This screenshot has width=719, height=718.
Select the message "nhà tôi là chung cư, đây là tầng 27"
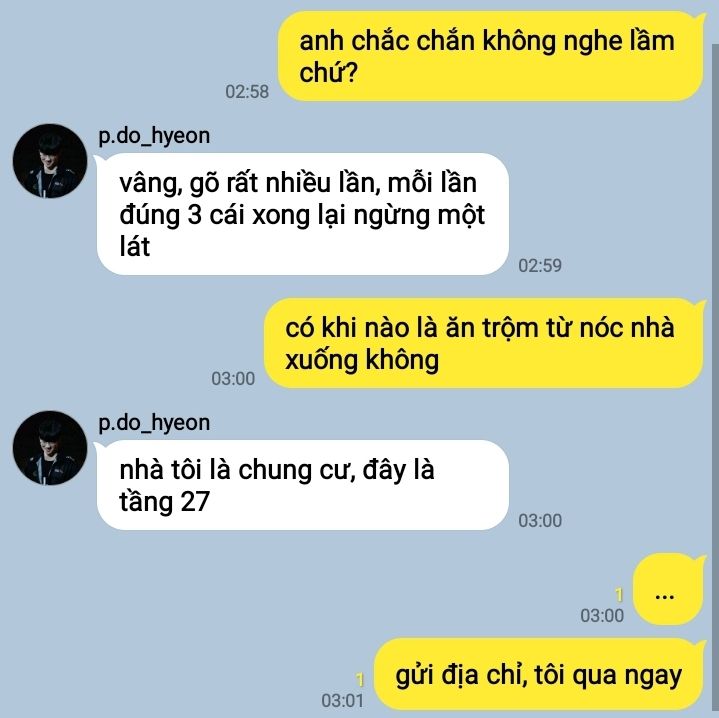[x=303, y=485]
